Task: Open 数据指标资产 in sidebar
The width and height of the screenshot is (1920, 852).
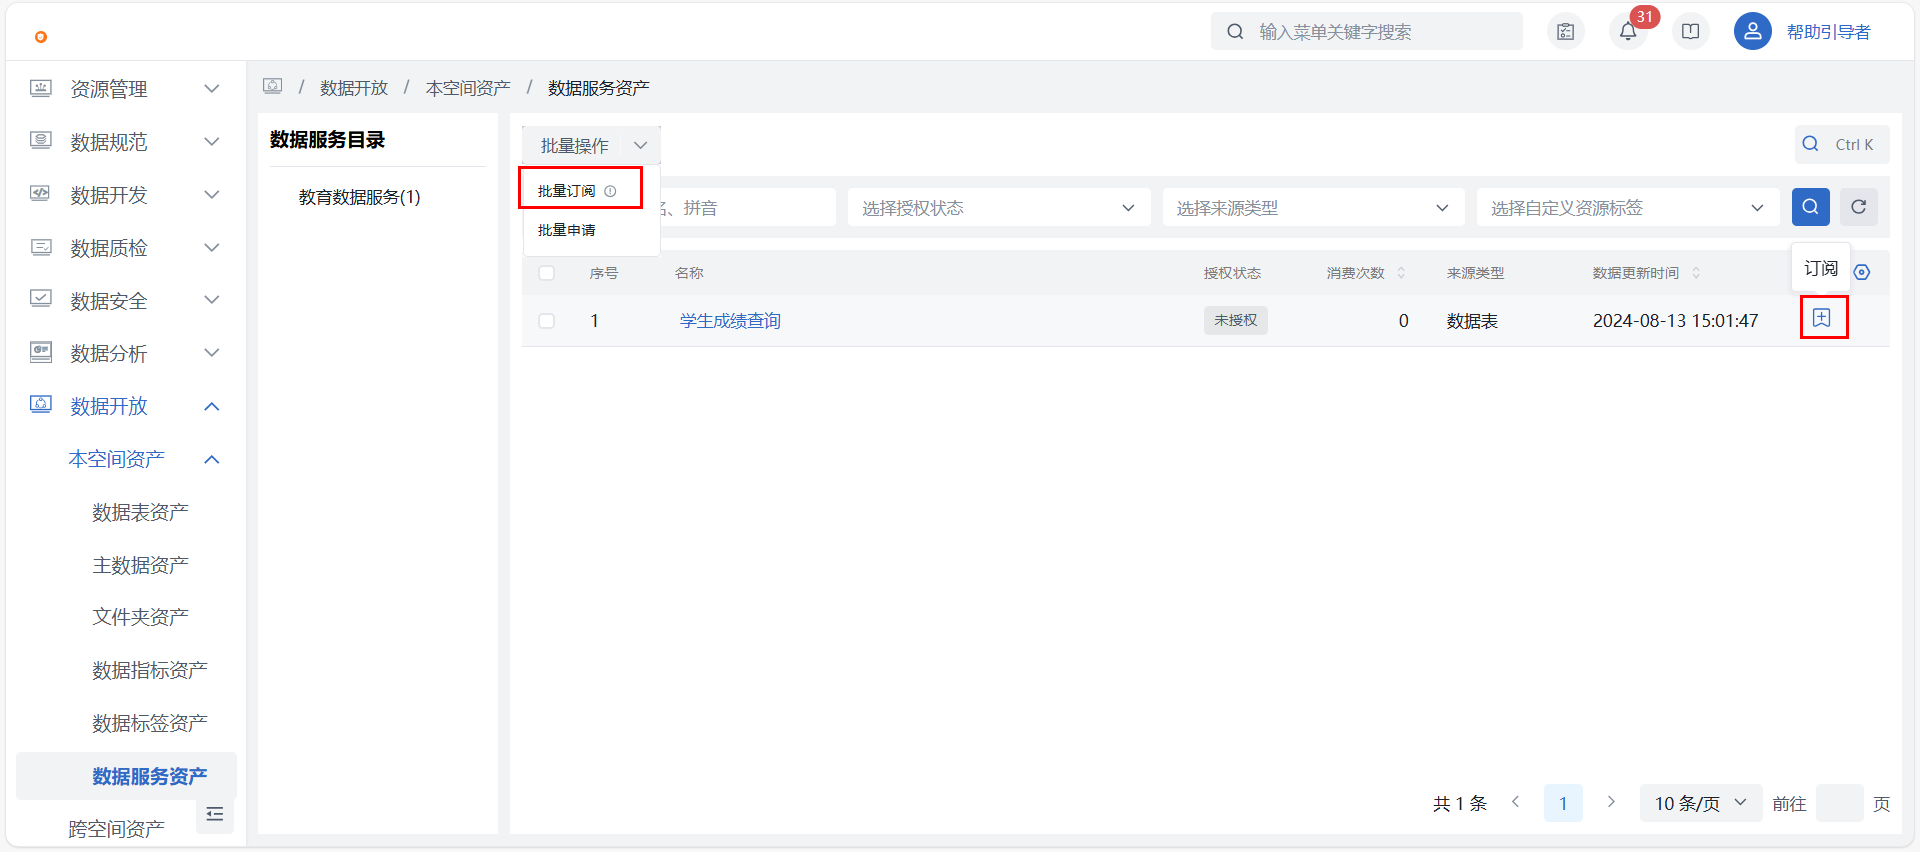Action: 150,670
